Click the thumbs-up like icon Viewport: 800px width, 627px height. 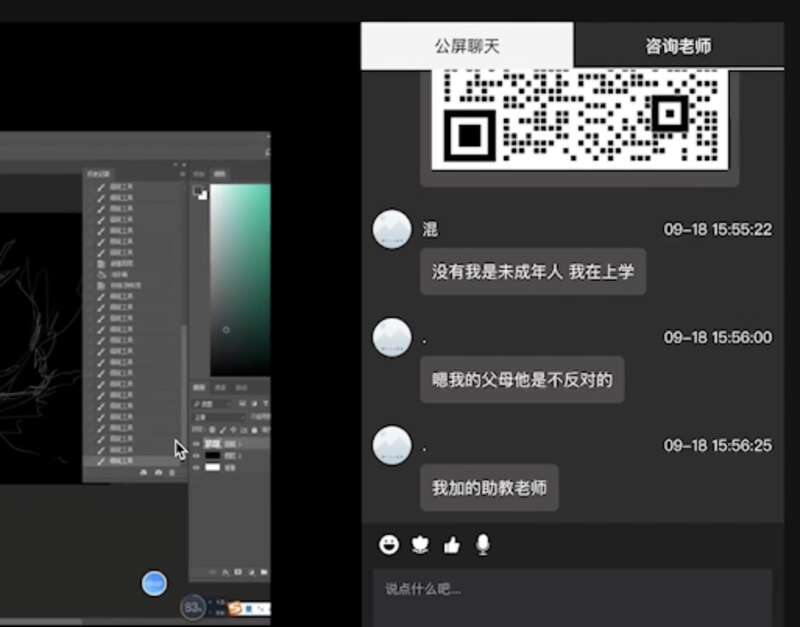pyautogui.click(x=450, y=543)
